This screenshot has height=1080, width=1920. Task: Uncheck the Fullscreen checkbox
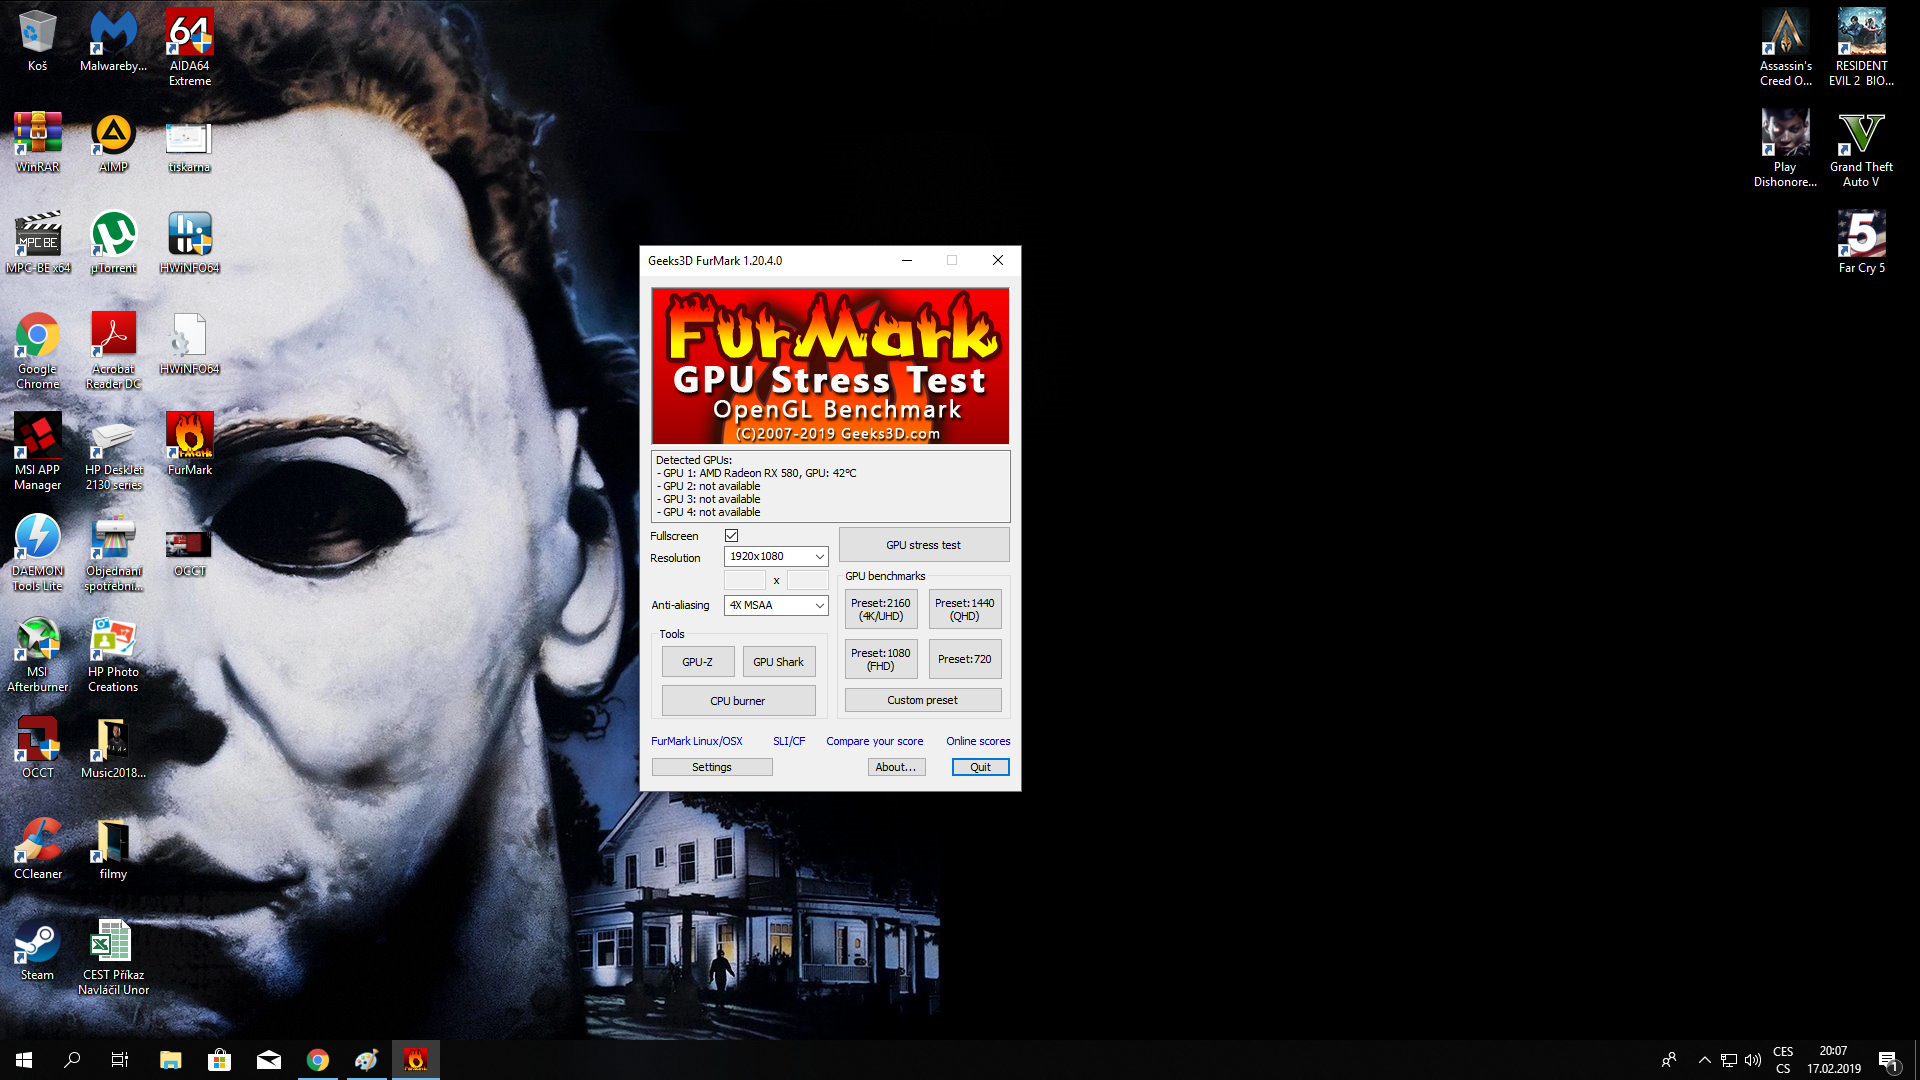click(731, 536)
